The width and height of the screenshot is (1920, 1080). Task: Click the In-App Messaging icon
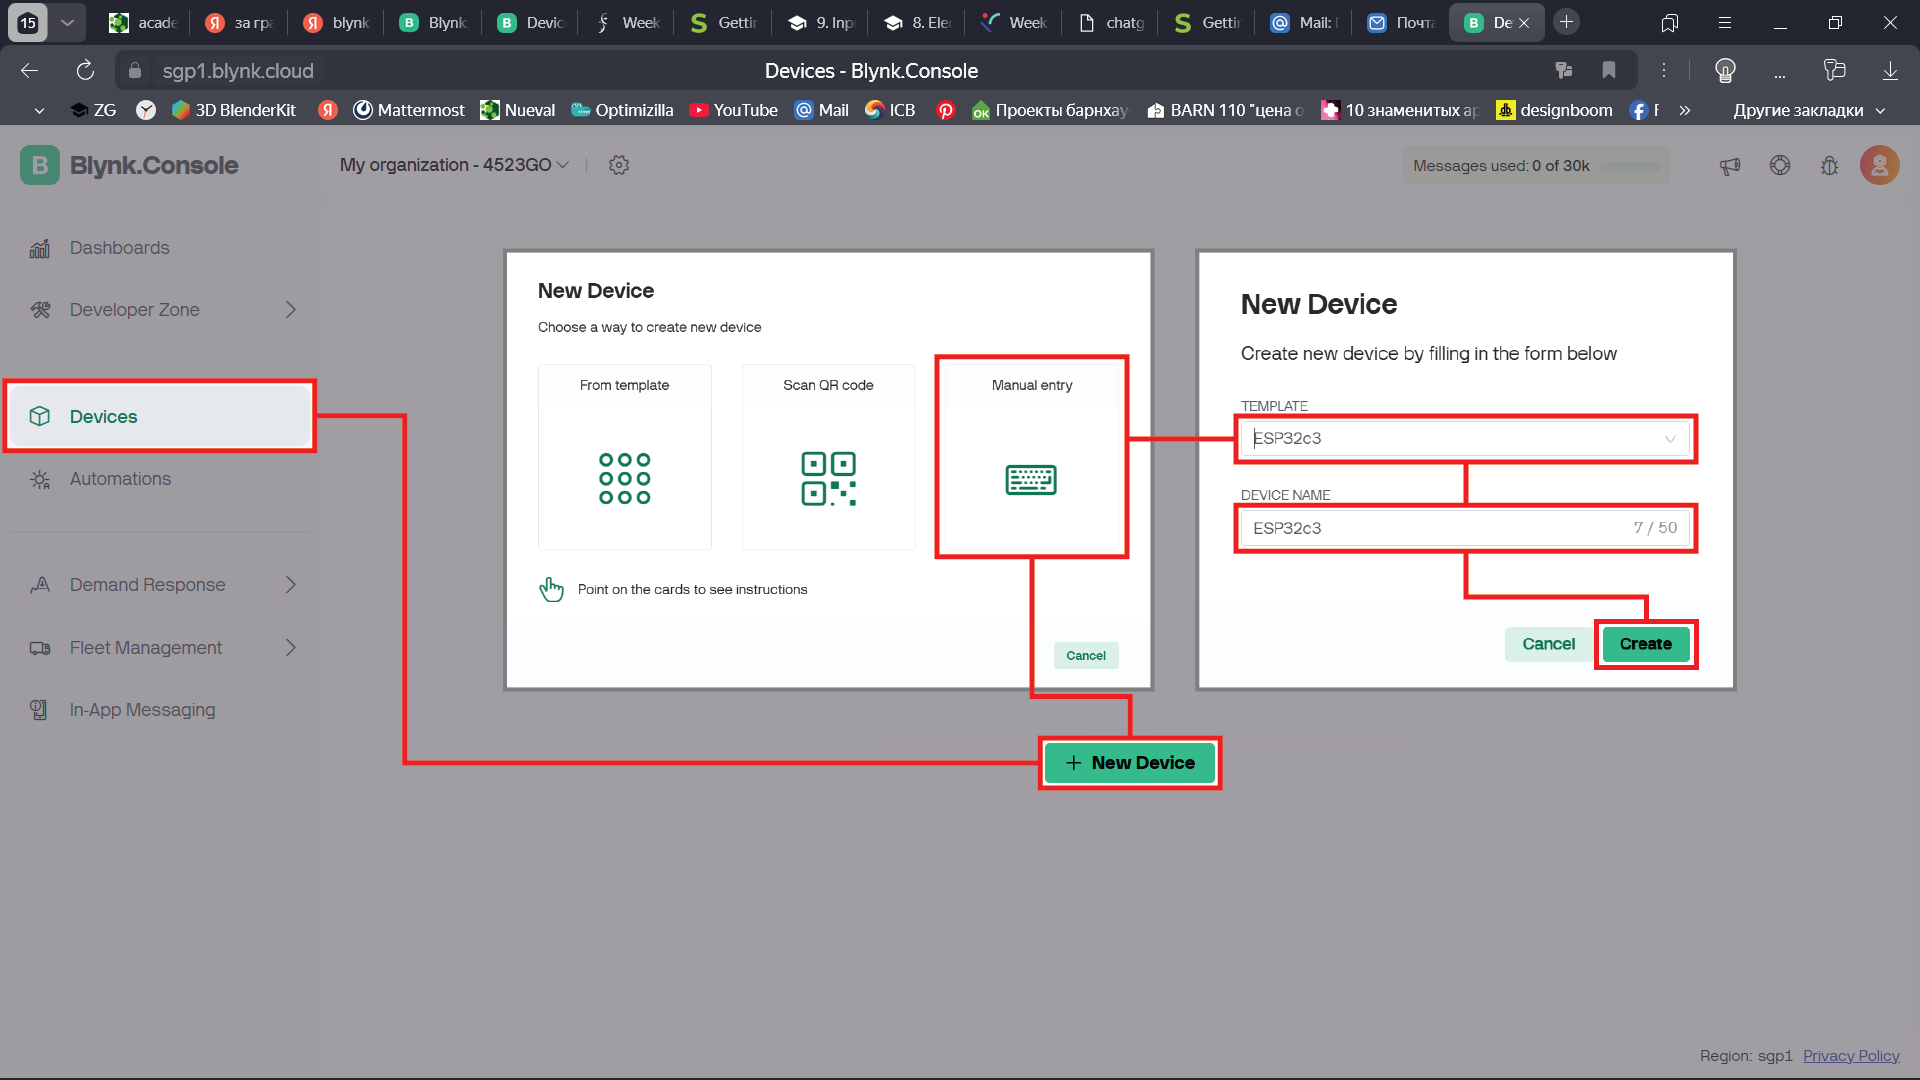click(x=40, y=710)
